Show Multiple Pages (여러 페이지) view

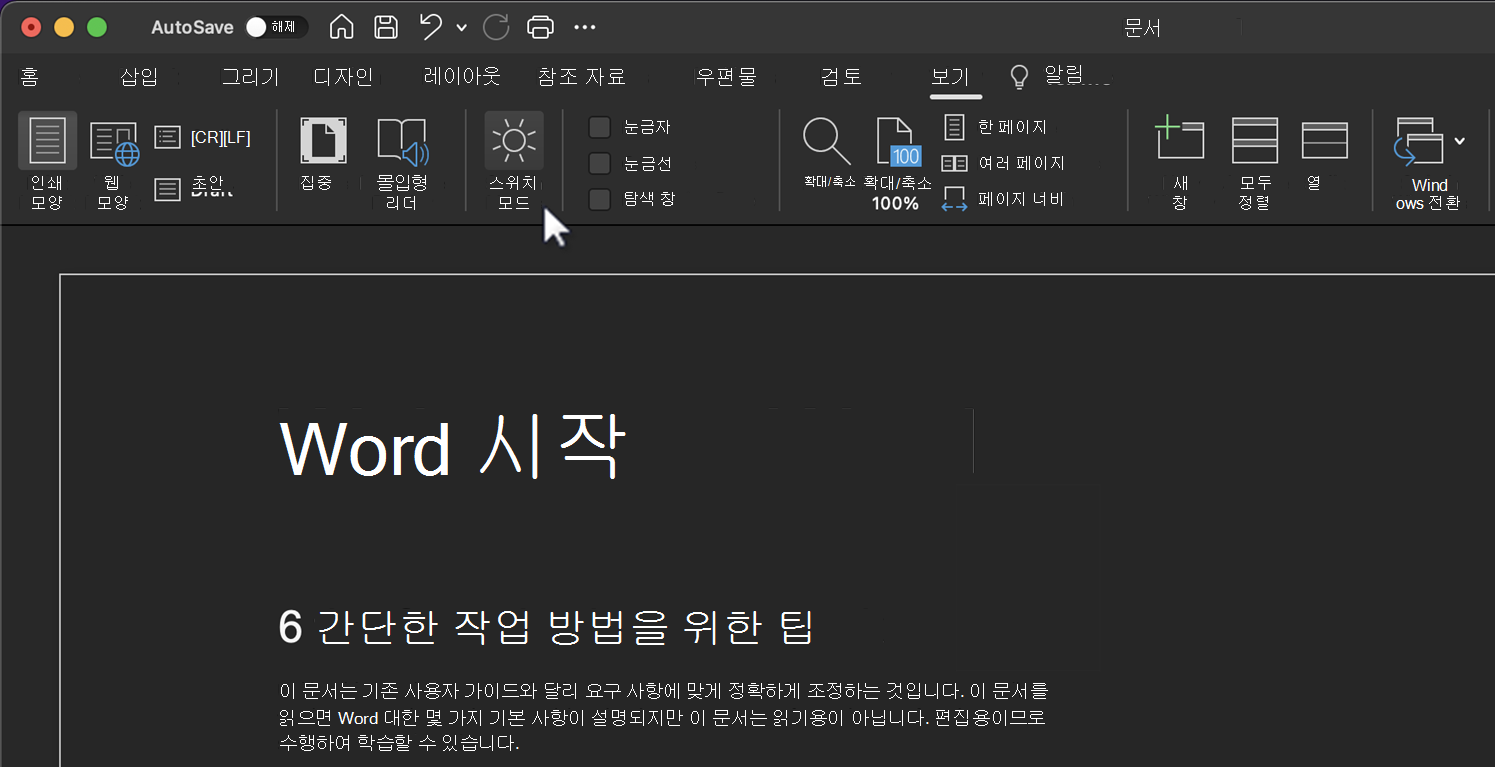(x=1004, y=163)
